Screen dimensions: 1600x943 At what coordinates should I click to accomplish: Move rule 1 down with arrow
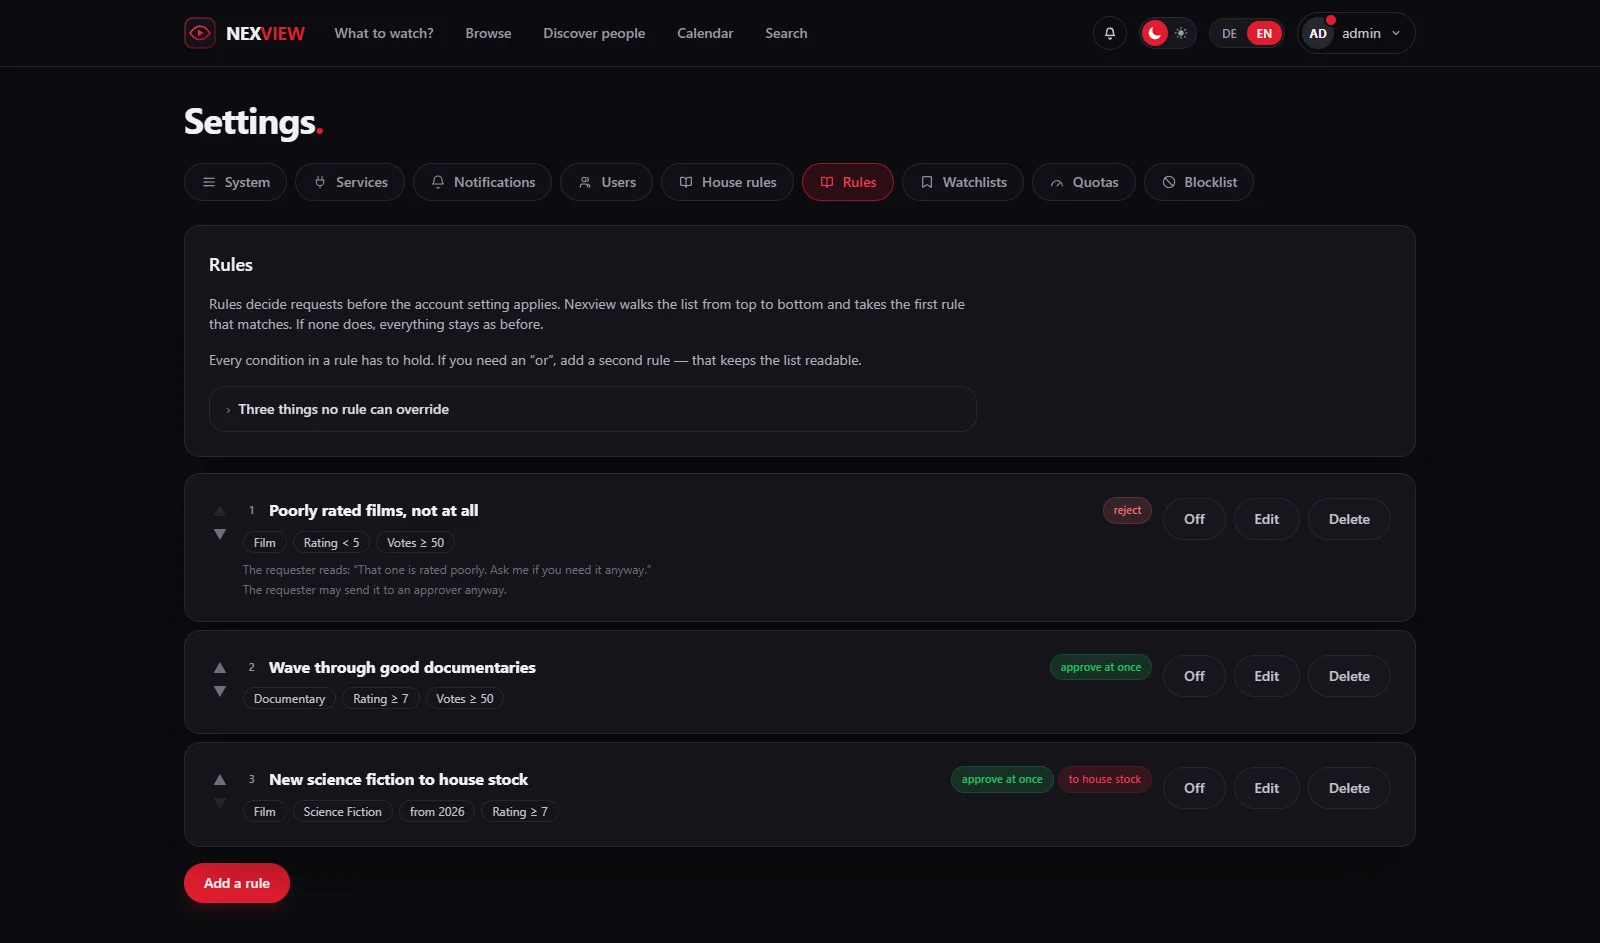220,535
